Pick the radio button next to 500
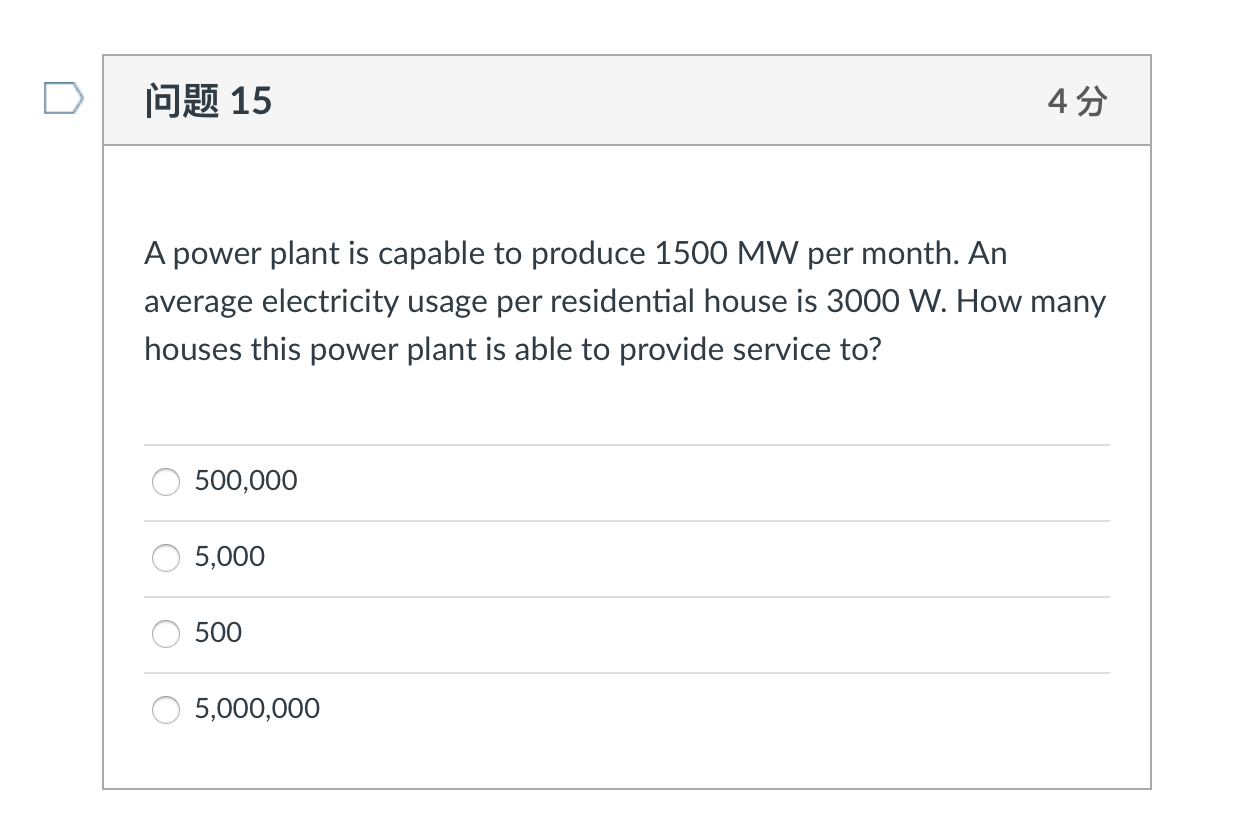This screenshot has height=816, width=1236. click(x=166, y=634)
